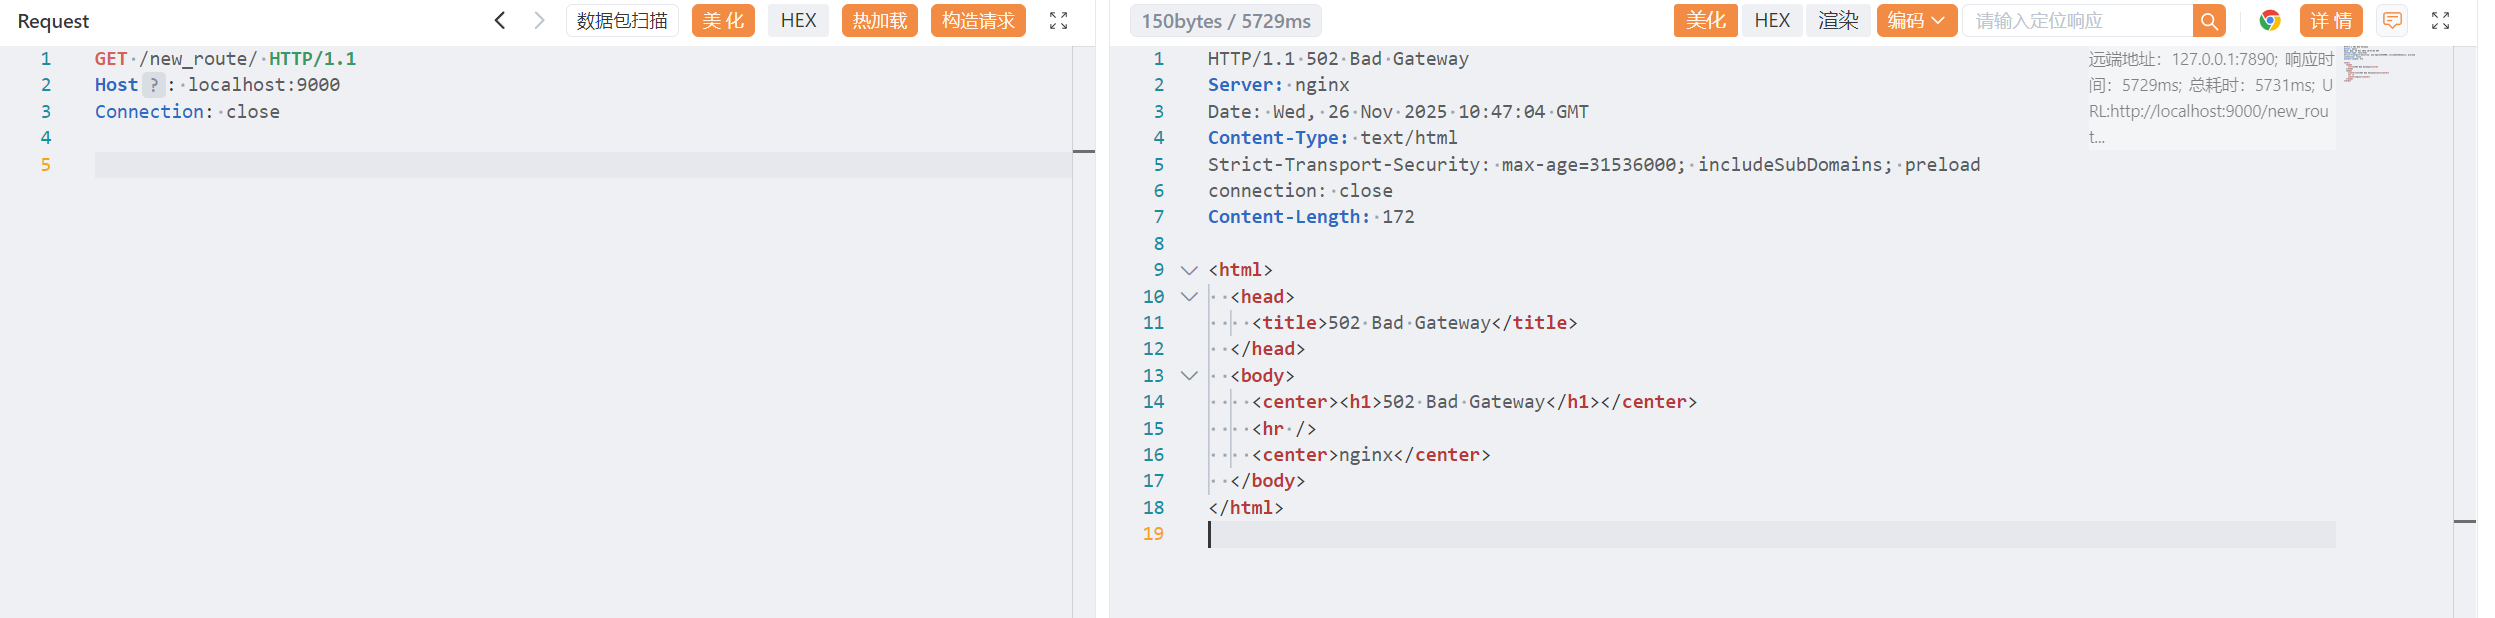This screenshot has height=618, width=2495.
Task: Click the previous request arrow
Action: pyautogui.click(x=500, y=20)
